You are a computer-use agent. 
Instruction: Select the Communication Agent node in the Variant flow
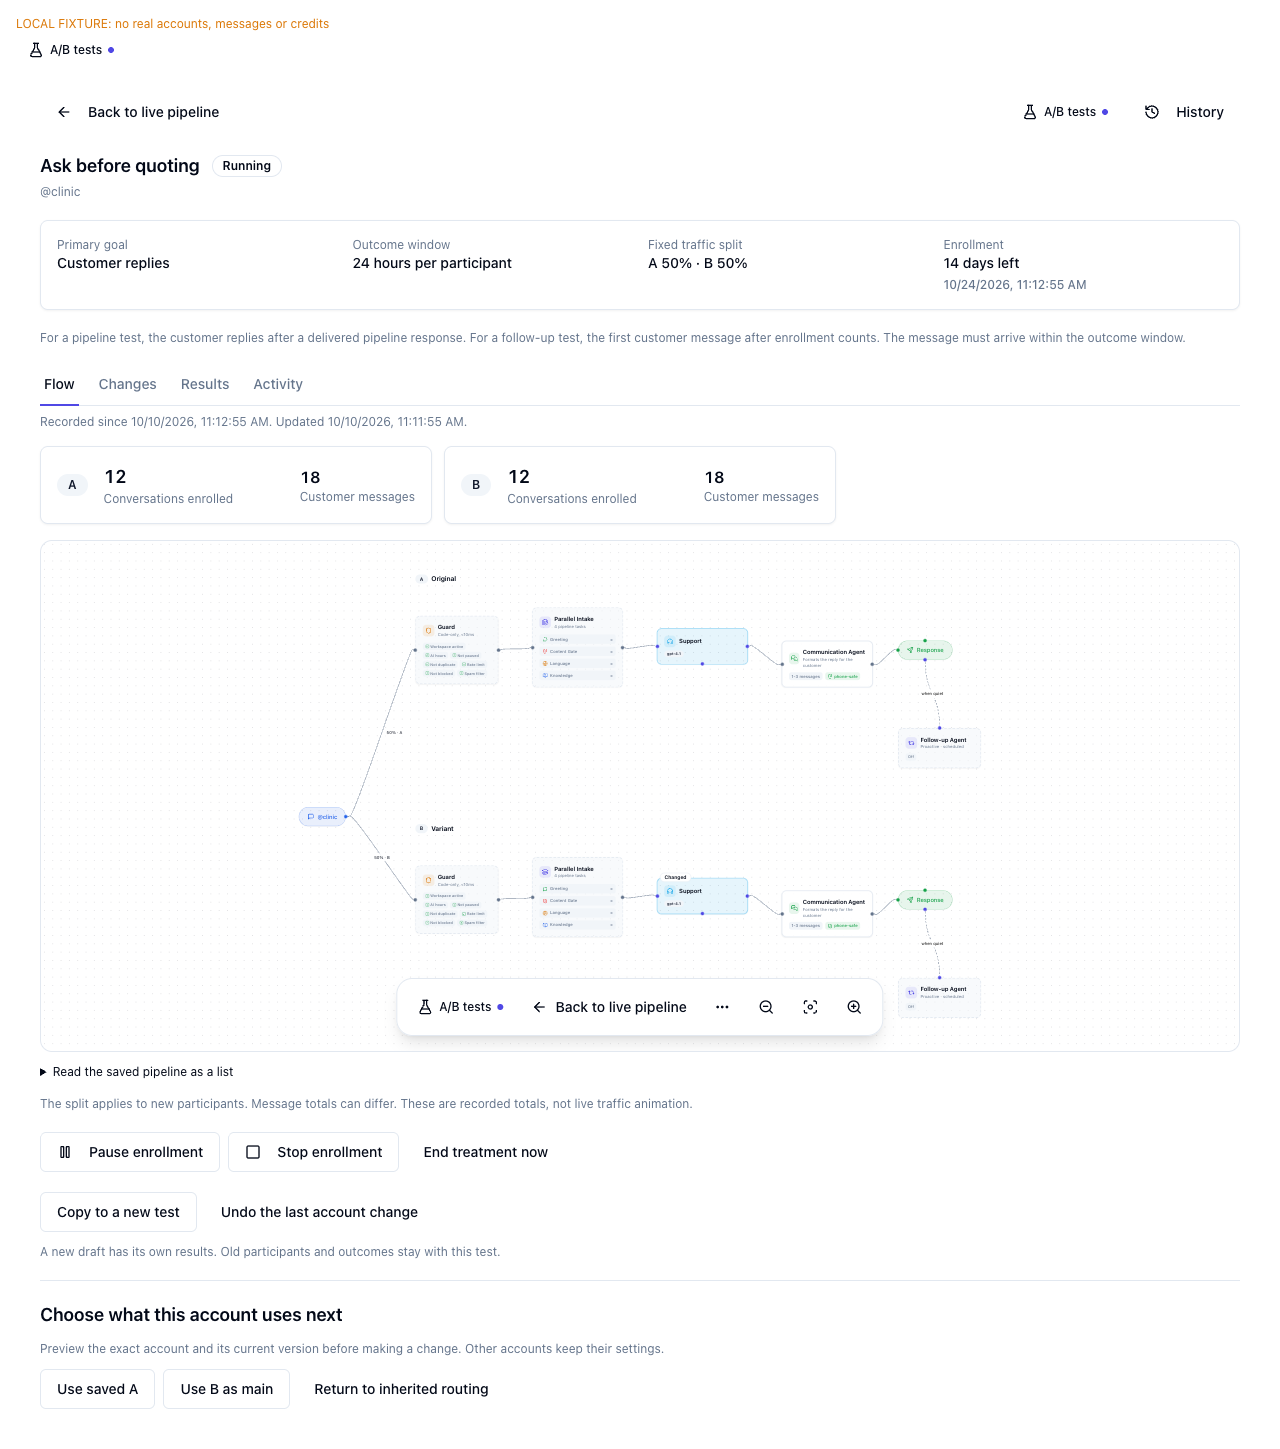827,913
